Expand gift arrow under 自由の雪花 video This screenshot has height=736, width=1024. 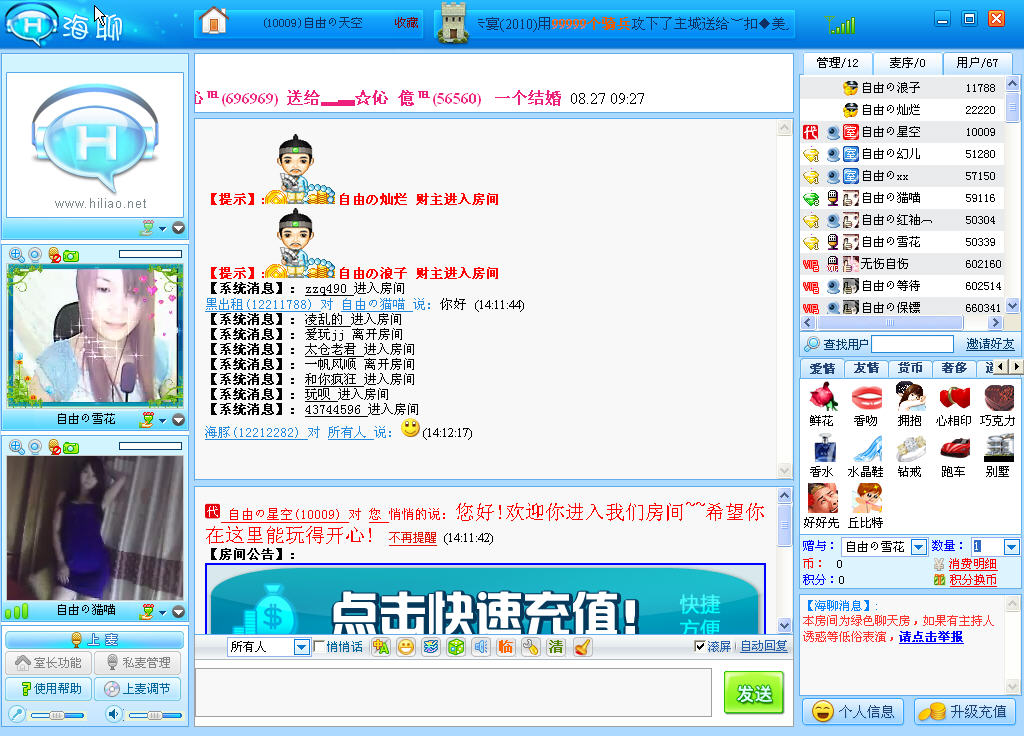pyautogui.click(x=163, y=420)
